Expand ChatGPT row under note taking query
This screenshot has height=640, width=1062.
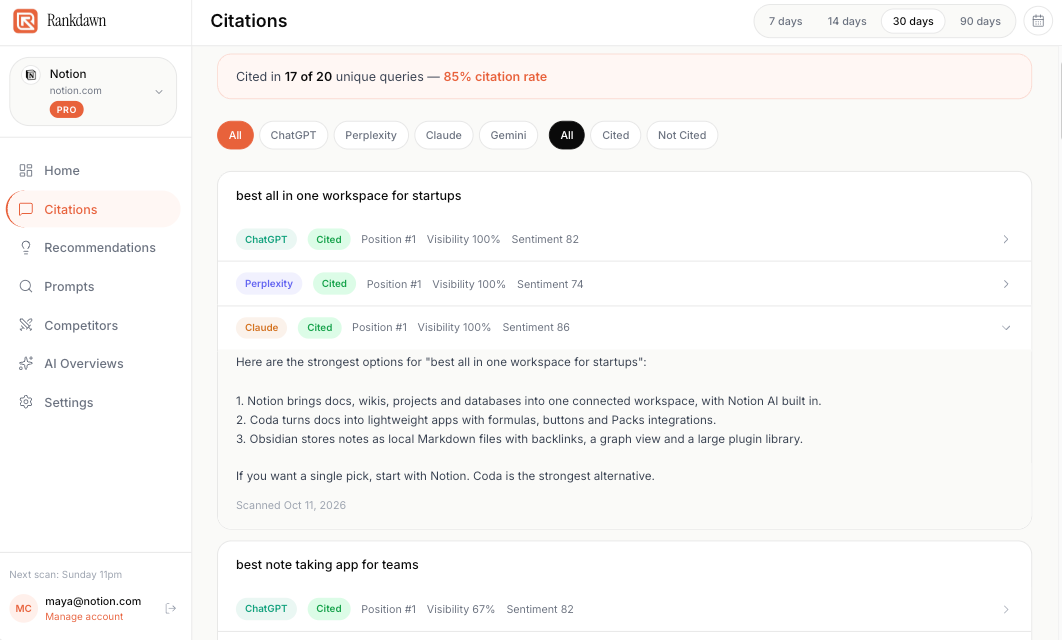coord(1006,610)
